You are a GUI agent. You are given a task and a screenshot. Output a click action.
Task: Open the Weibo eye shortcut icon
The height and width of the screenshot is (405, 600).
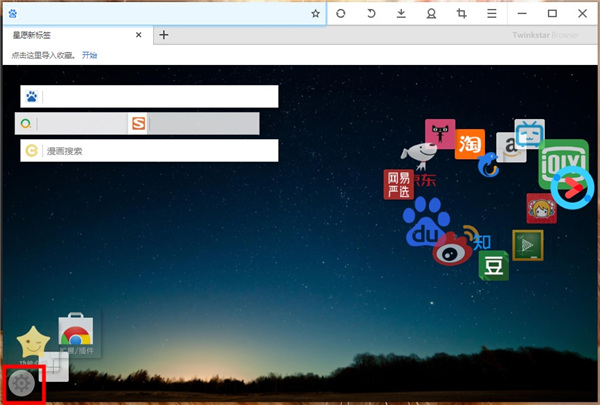[x=452, y=250]
